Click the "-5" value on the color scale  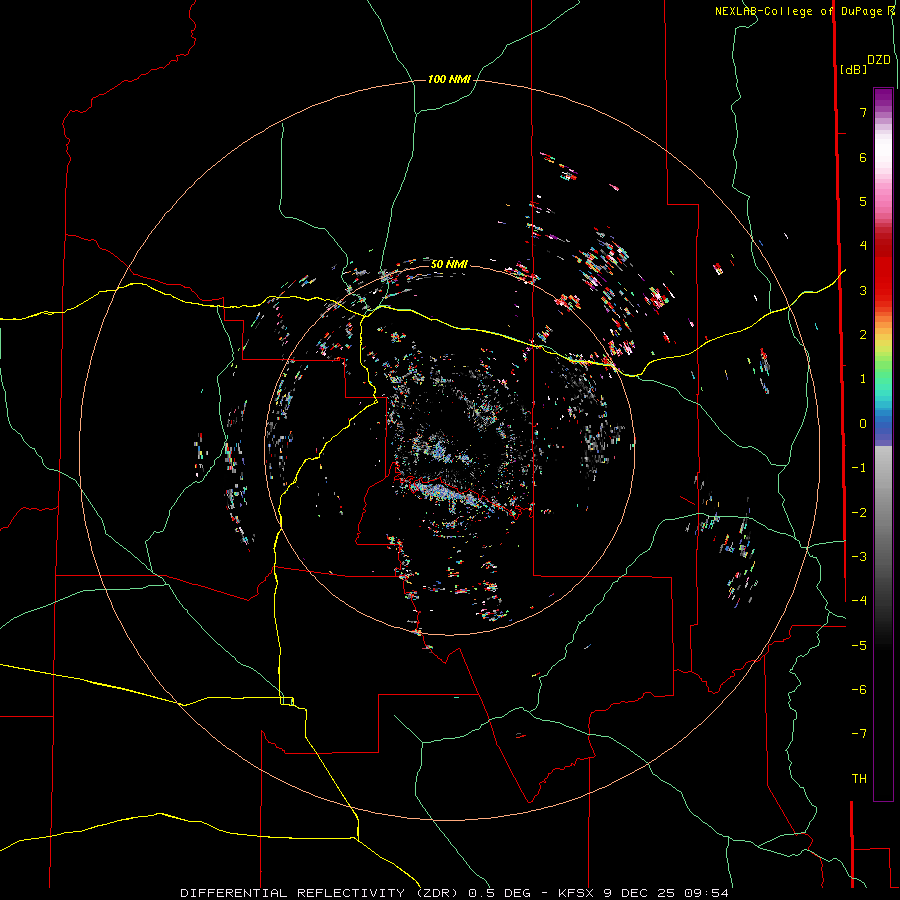pos(859,646)
